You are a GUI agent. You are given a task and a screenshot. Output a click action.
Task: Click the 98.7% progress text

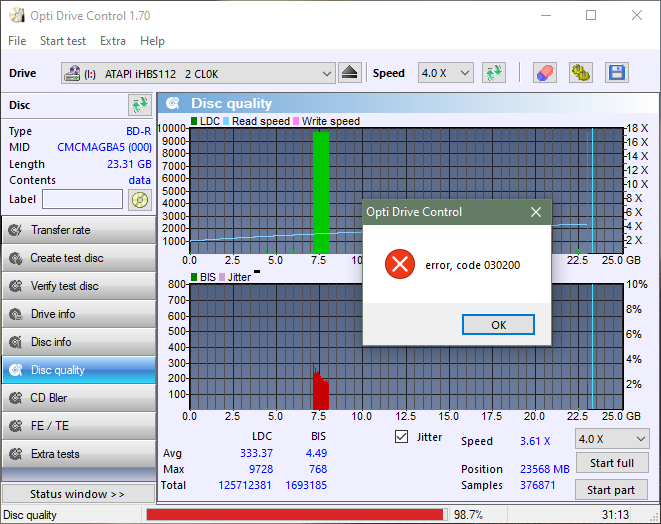468,515
